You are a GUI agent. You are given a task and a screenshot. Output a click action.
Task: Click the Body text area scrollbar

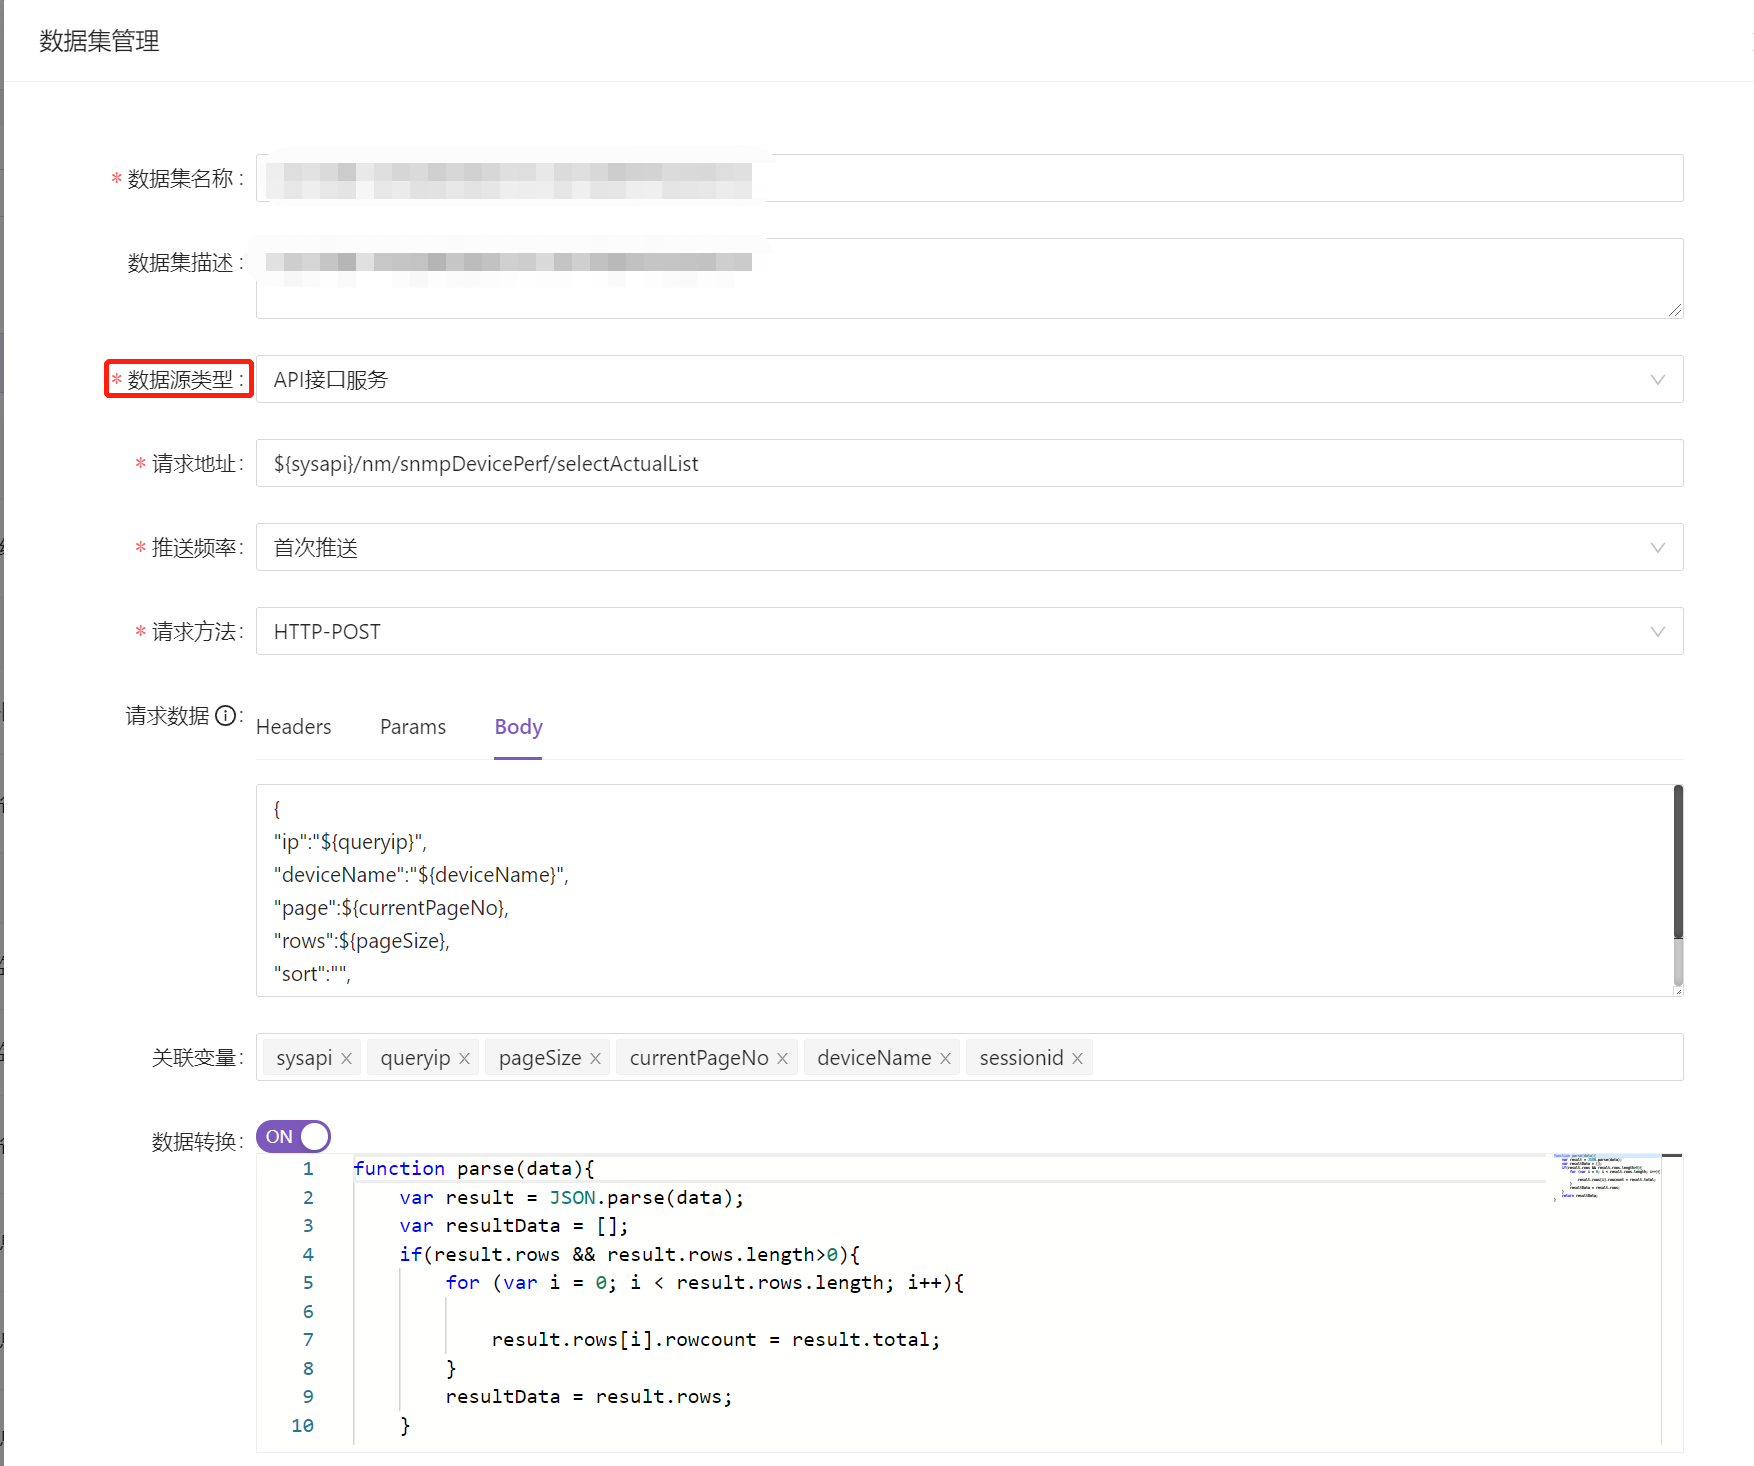click(1678, 862)
